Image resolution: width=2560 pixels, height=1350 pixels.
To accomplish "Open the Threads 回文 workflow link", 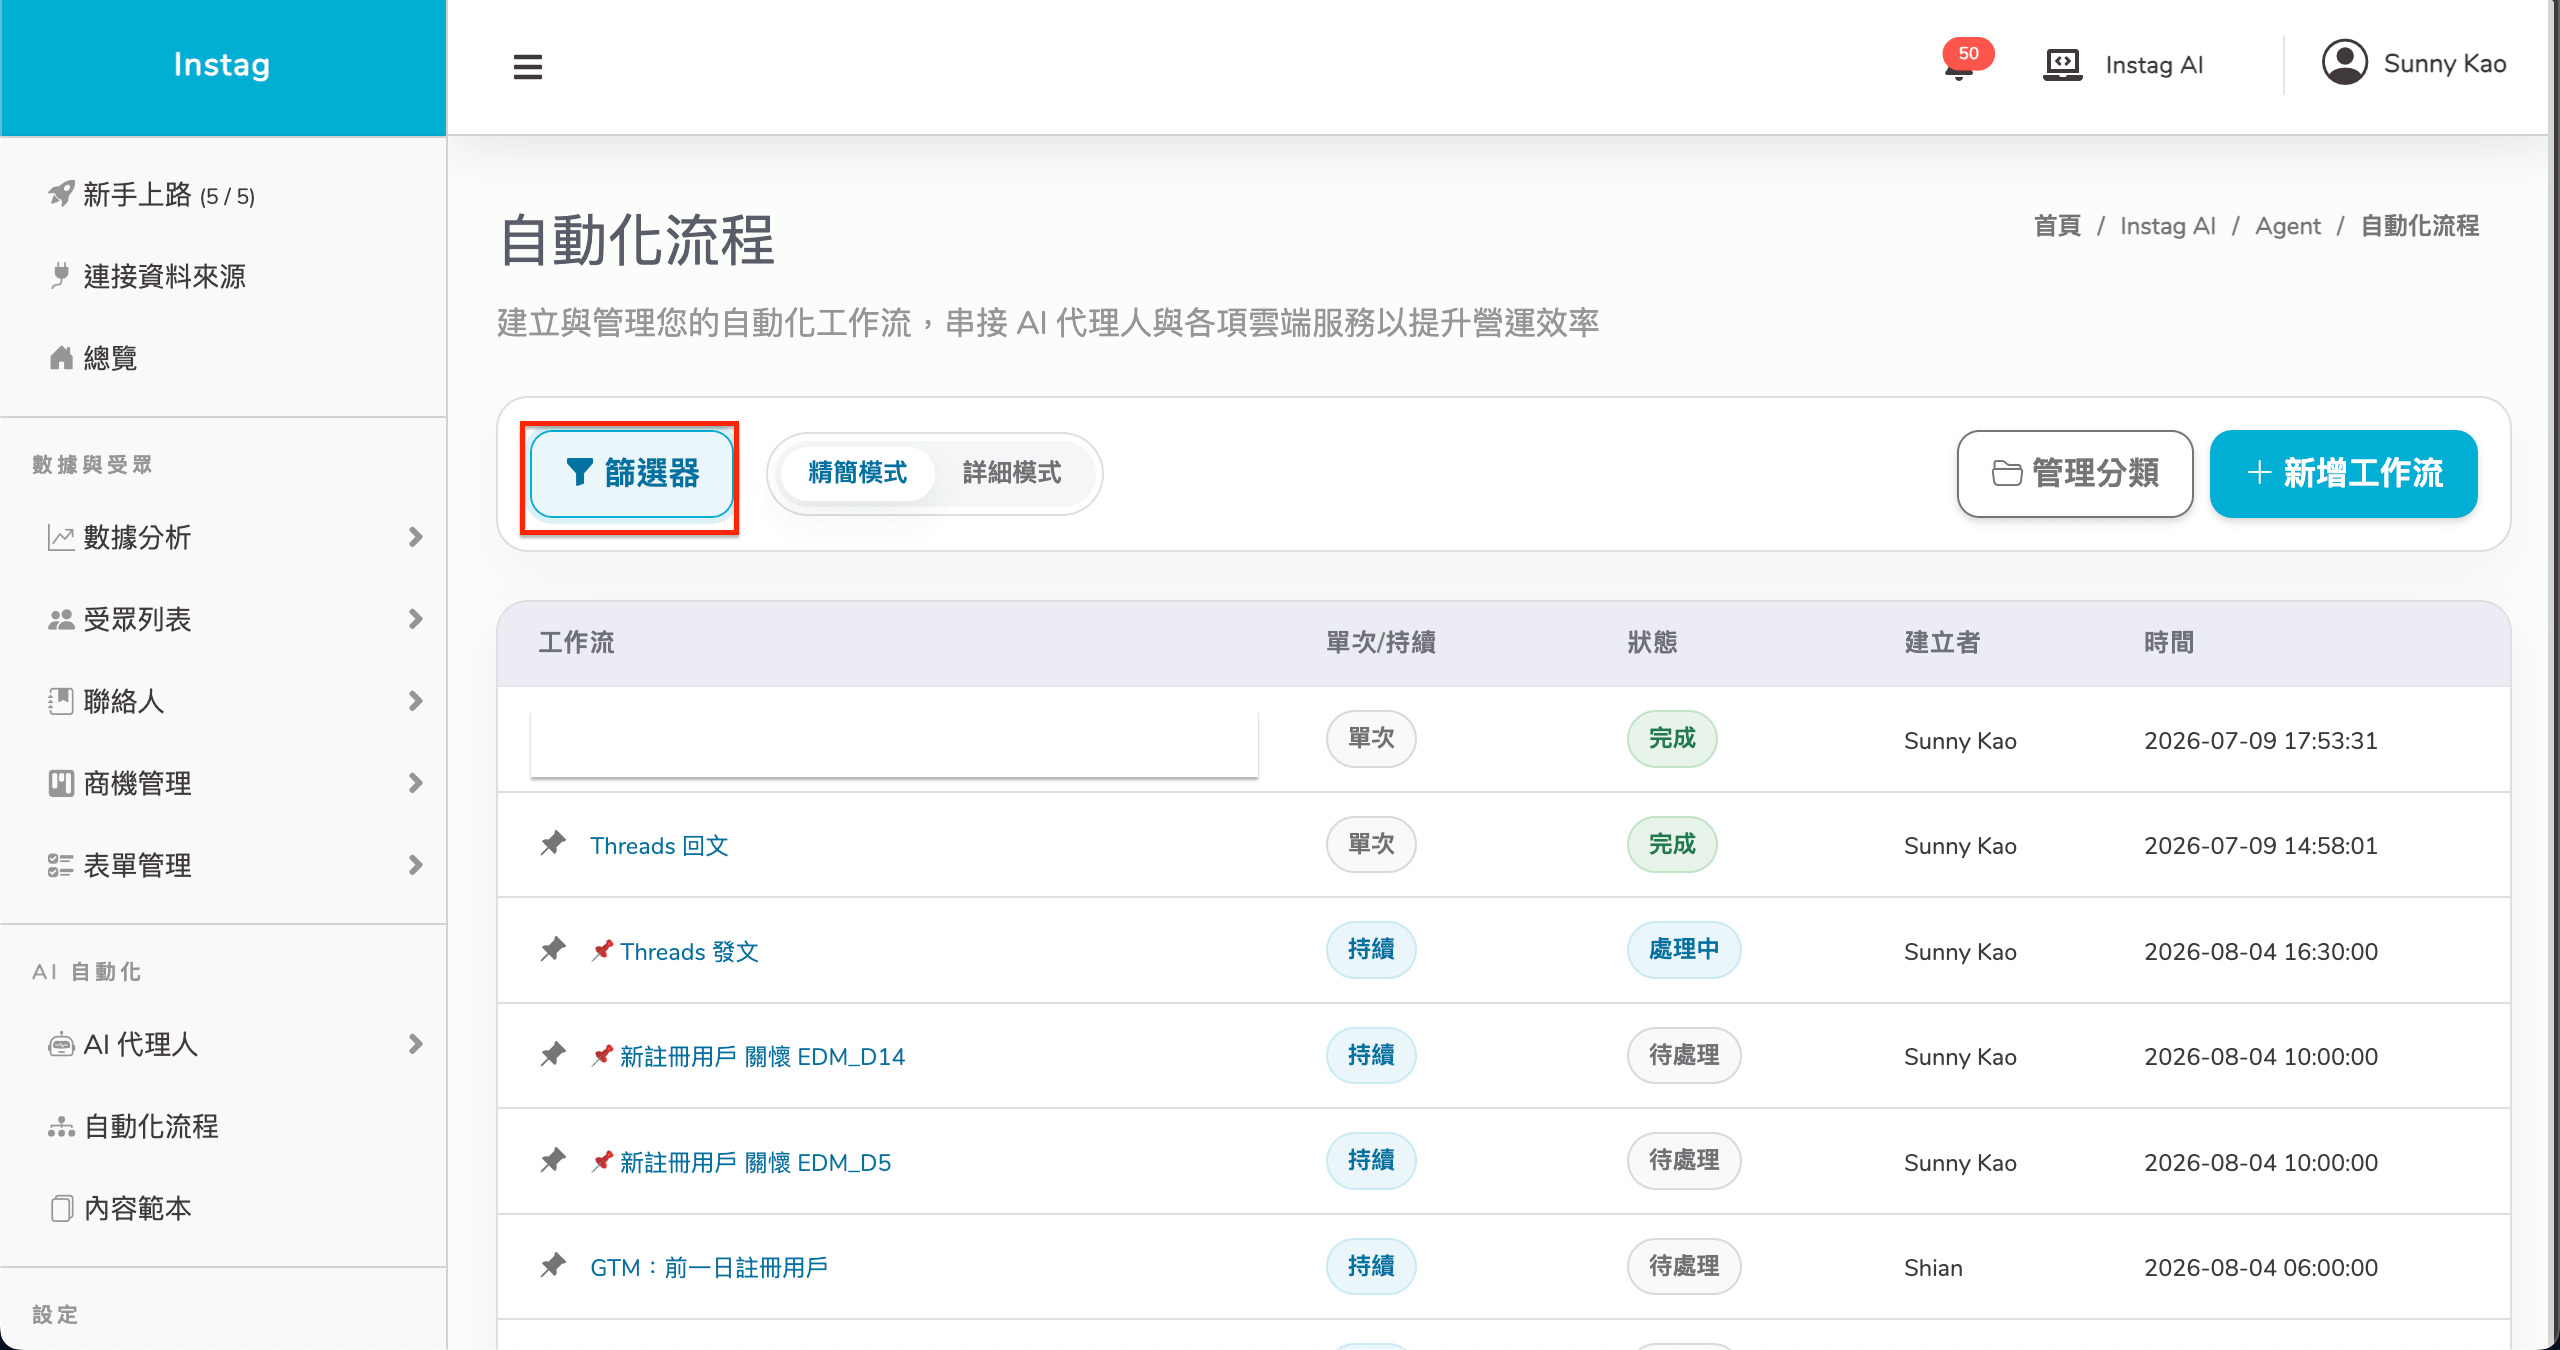I will click(659, 846).
